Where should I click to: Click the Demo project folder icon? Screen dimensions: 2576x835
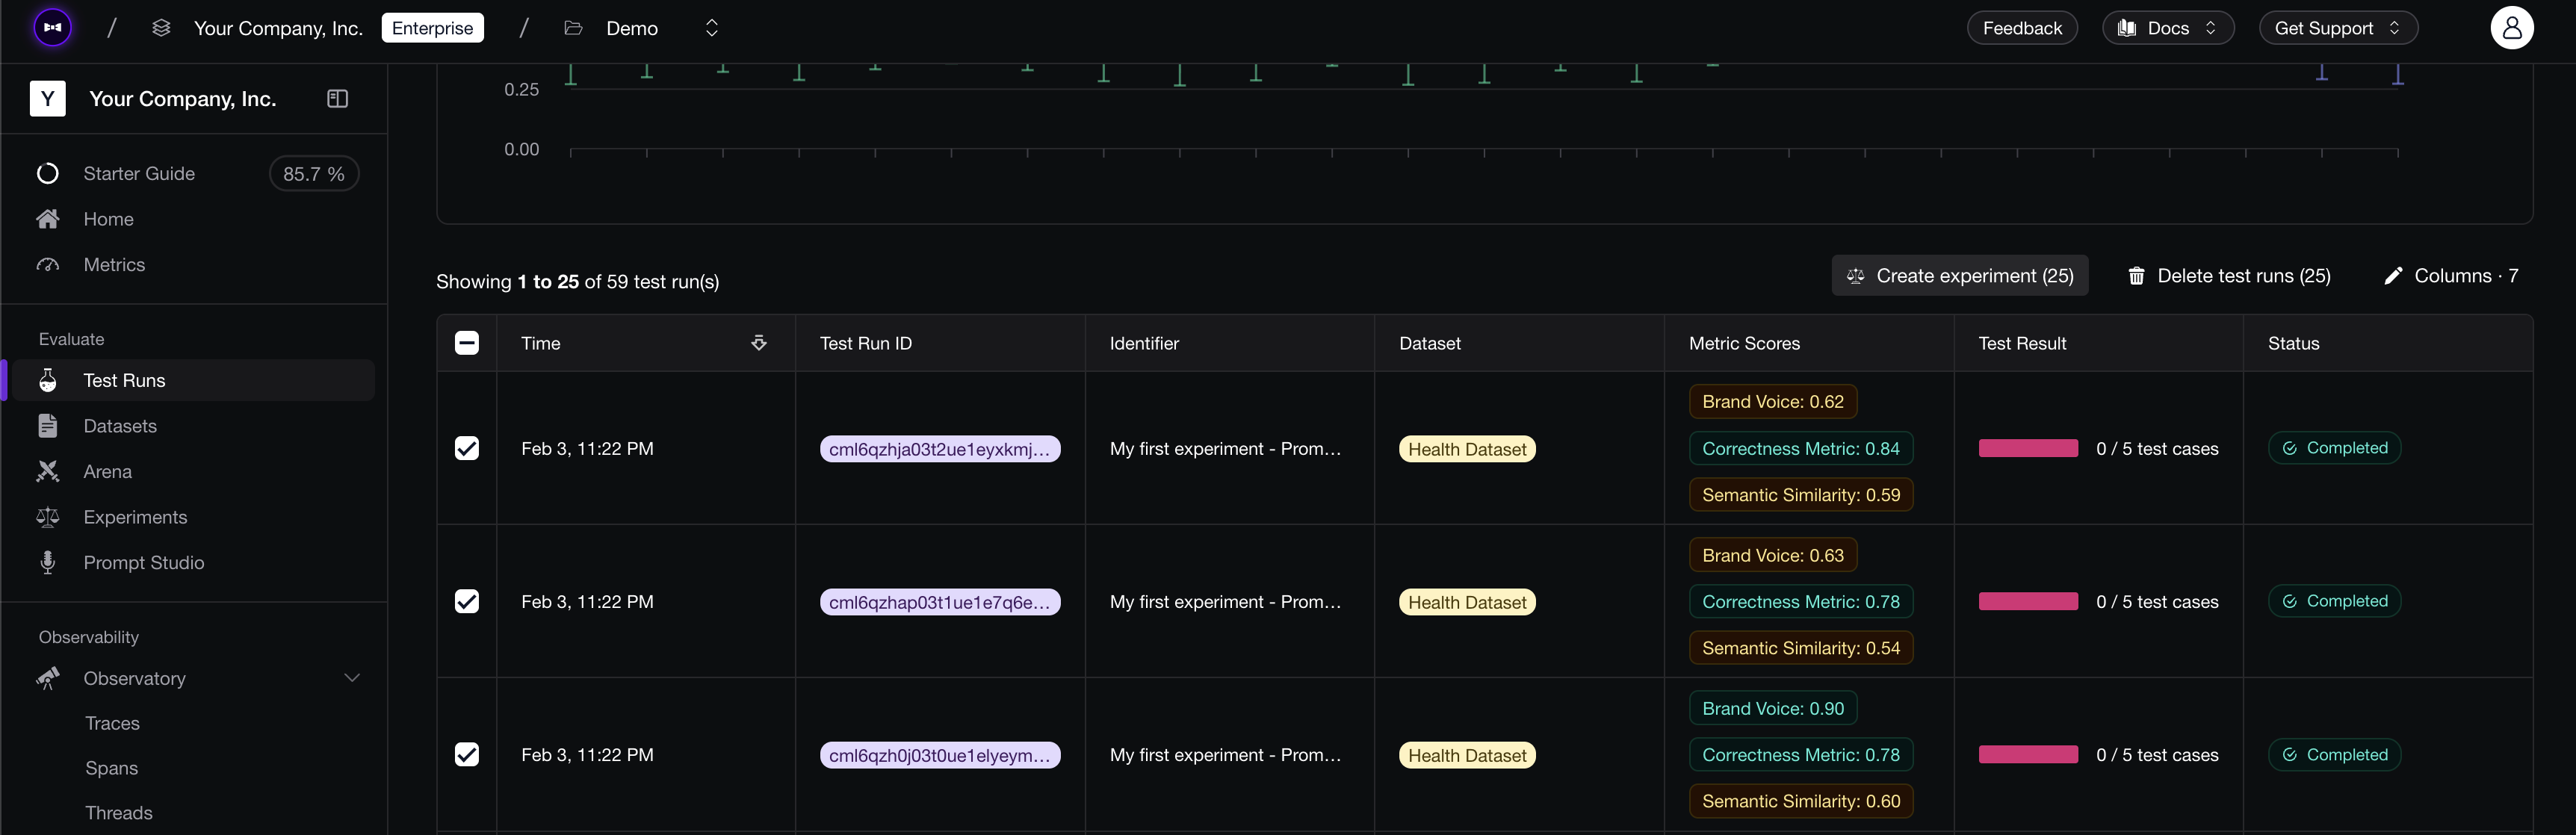coord(573,28)
